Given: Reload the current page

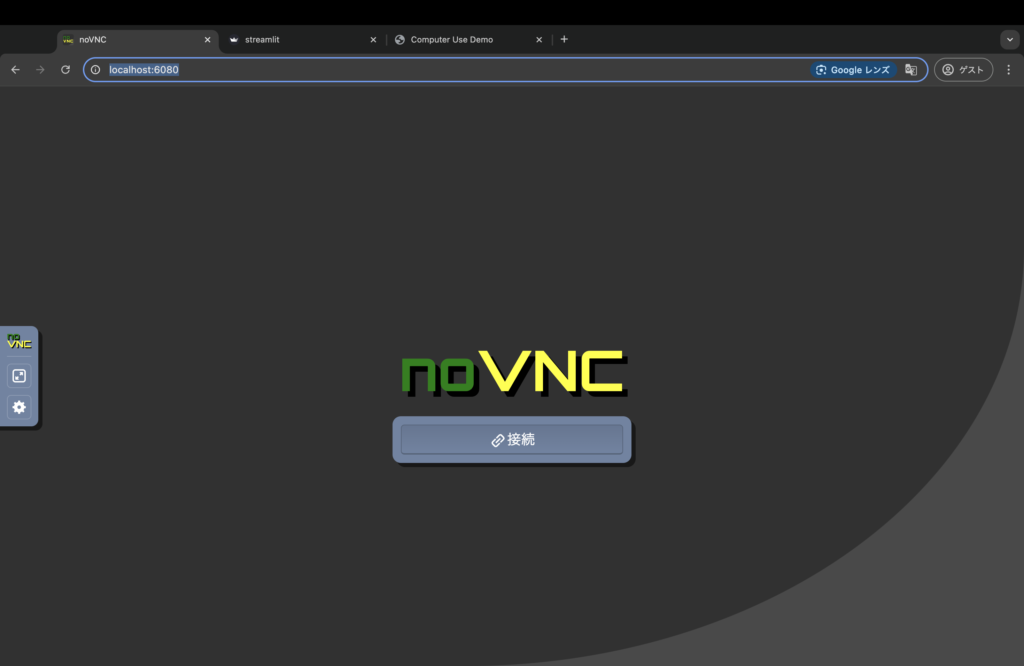Looking at the screenshot, I should (x=65, y=70).
